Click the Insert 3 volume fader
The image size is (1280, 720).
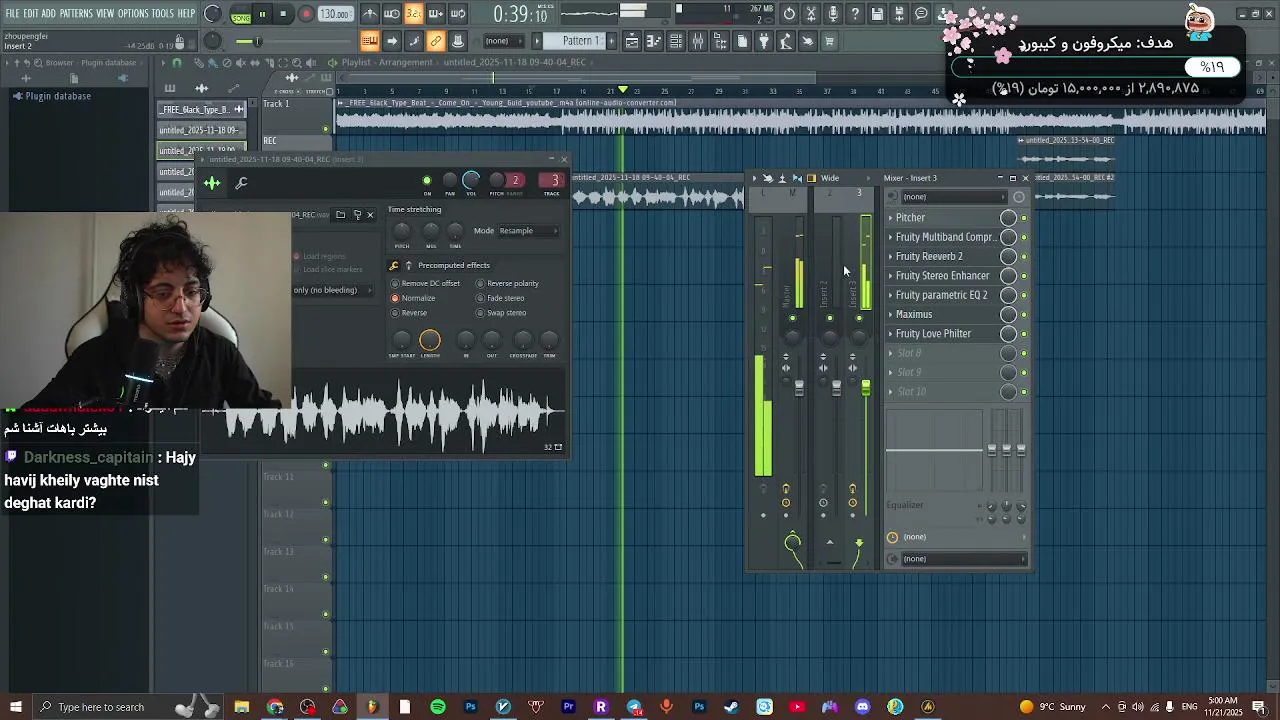click(x=866, y=388)
